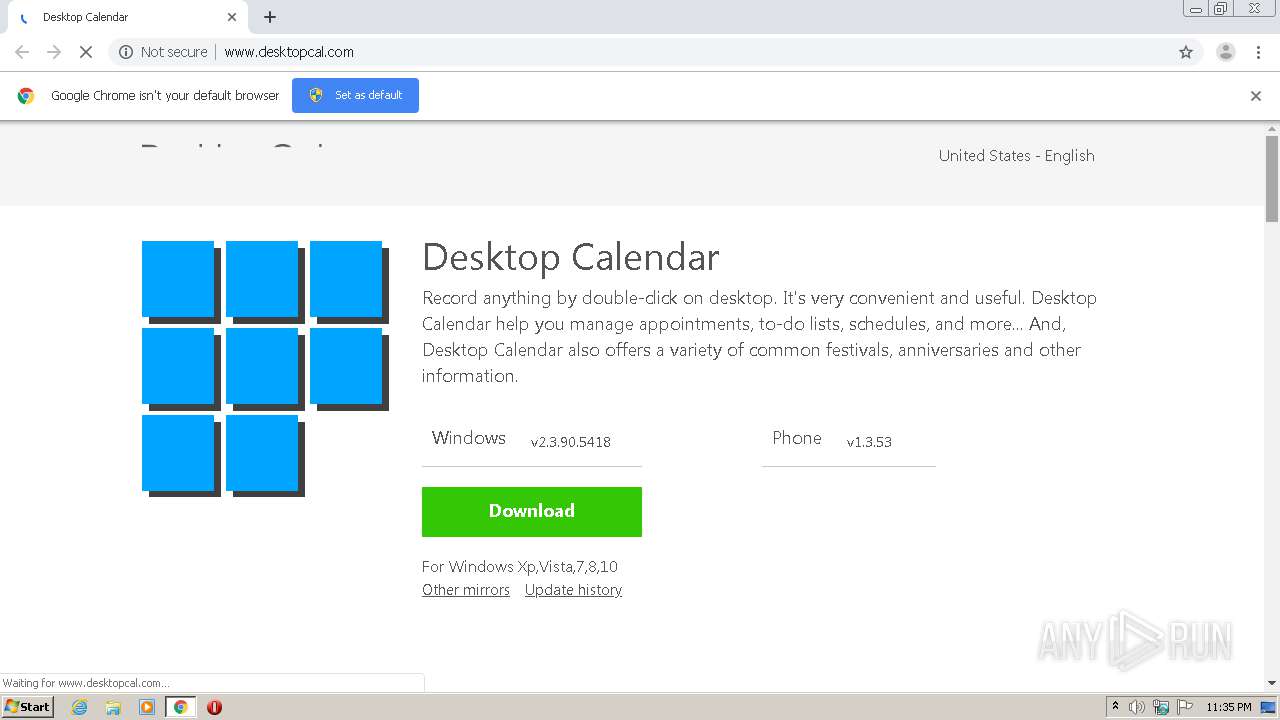This screenshot has height=720, width=1280.
Task: Click the taskbar clock 11:35 PM
Action: (1229, 707)
